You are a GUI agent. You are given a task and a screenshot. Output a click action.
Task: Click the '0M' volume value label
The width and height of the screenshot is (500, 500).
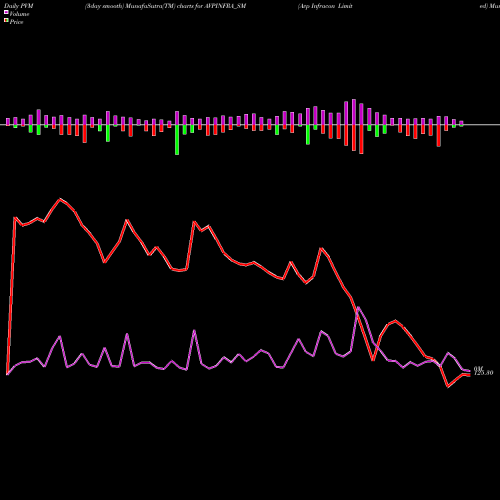(x=478, y=369)
